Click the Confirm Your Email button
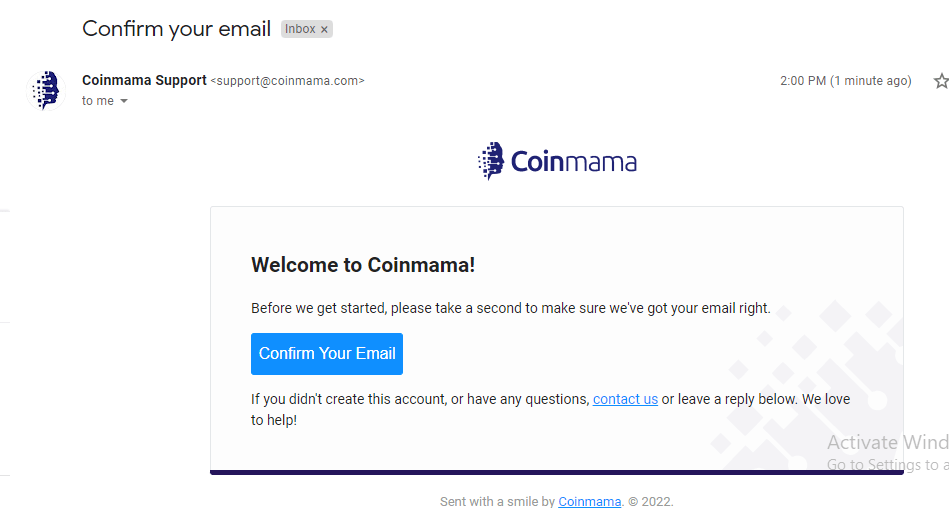 (327, 354)
